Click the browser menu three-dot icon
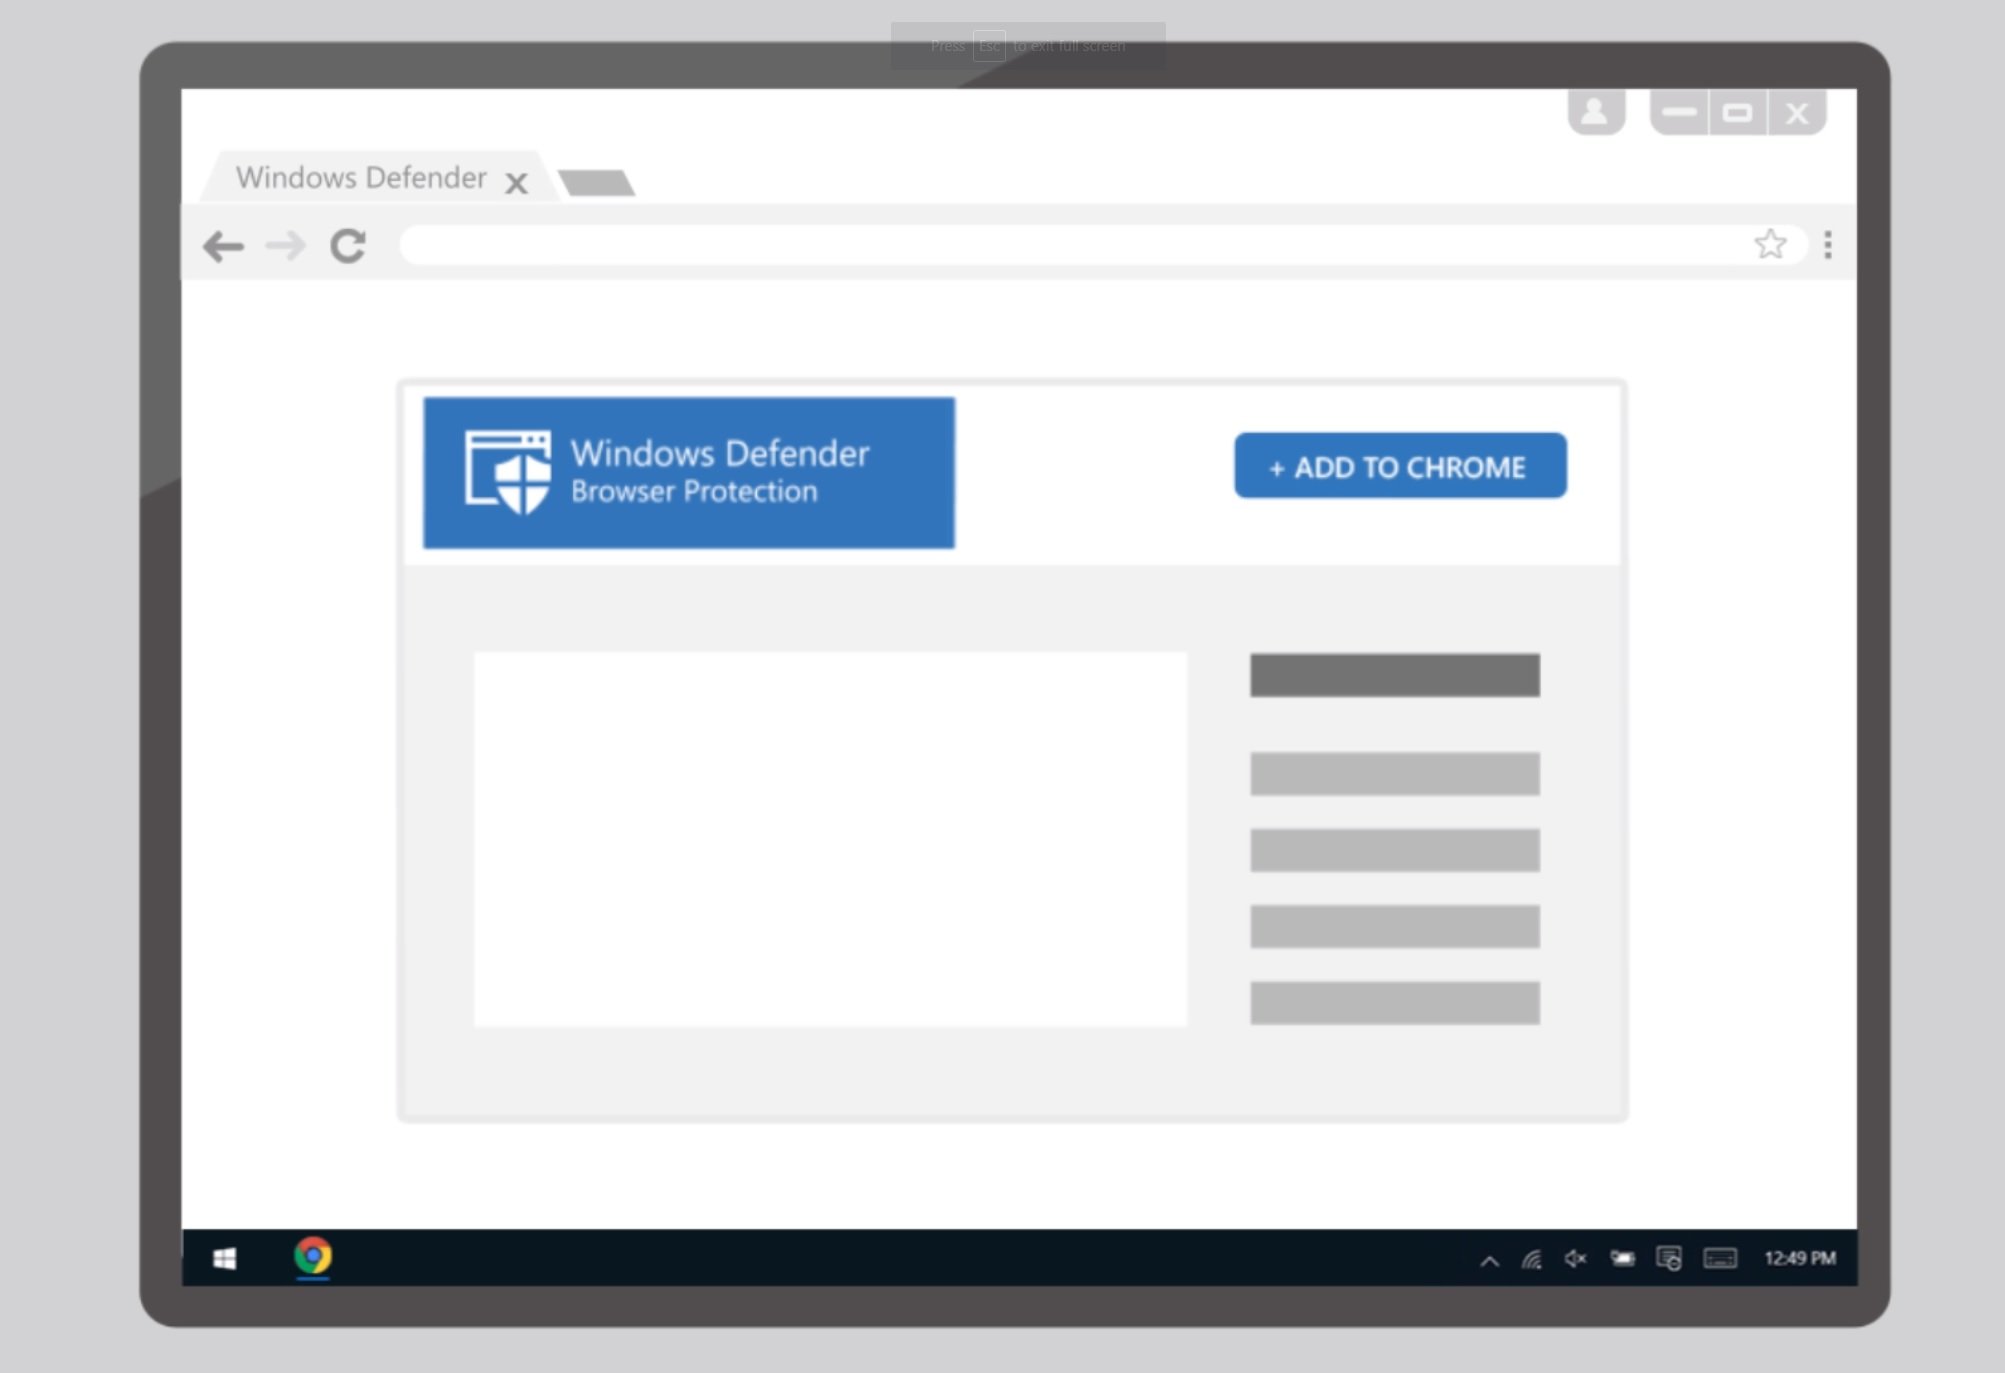The image size is (2005, 1373). click(1828, 244)
